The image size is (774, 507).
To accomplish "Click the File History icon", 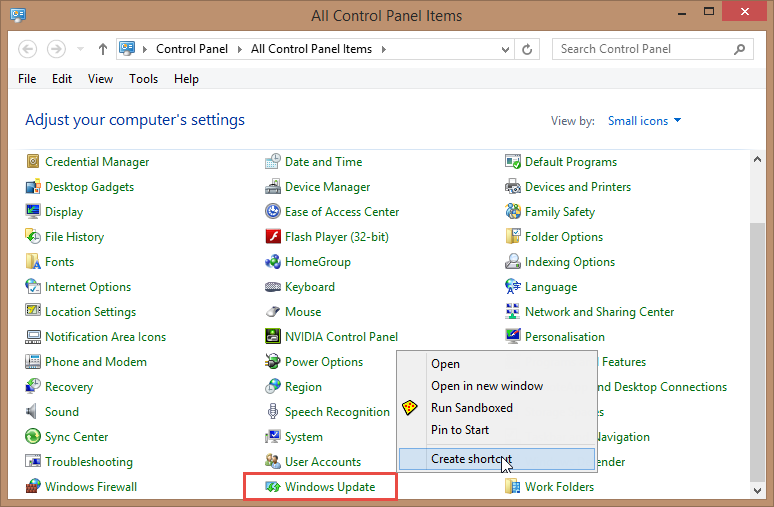I will (x=33, y=236).
